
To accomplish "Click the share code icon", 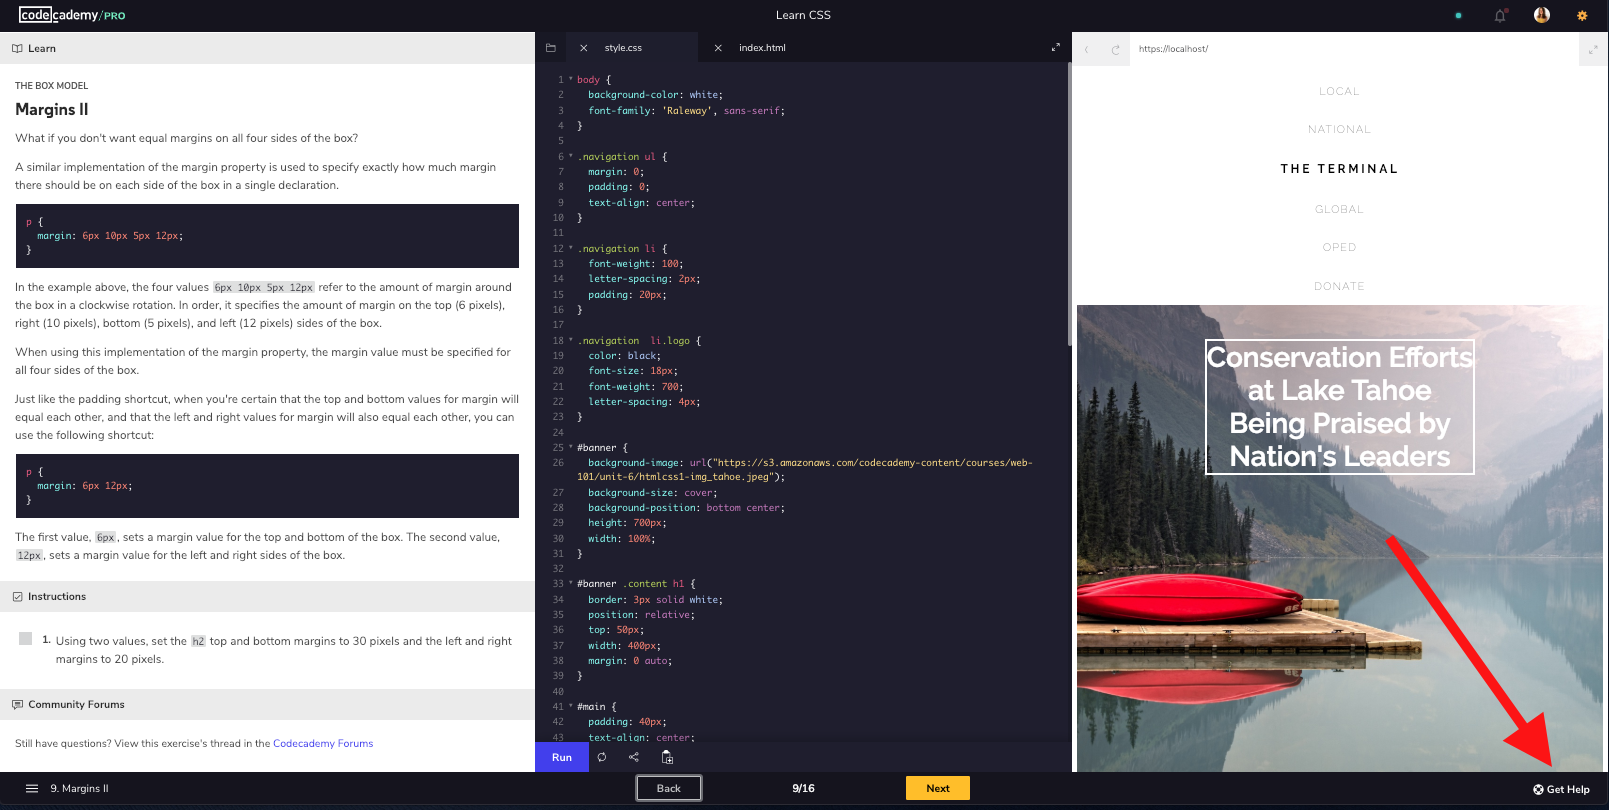I will pyautogui.click(x=634, y=757).
